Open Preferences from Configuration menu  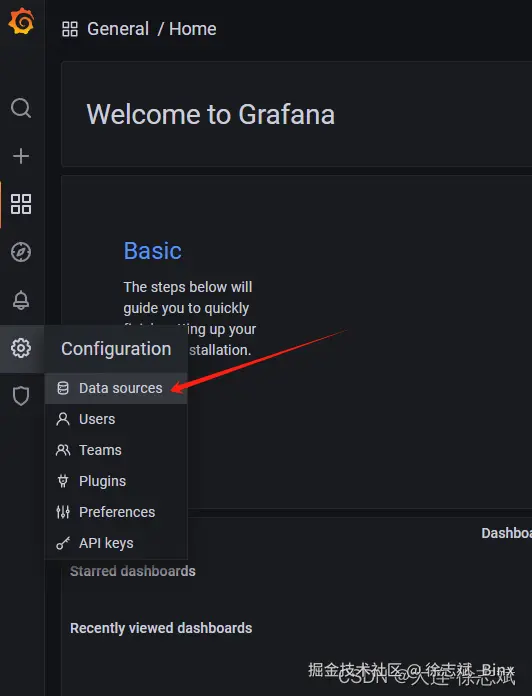click(x=116, y=512)
